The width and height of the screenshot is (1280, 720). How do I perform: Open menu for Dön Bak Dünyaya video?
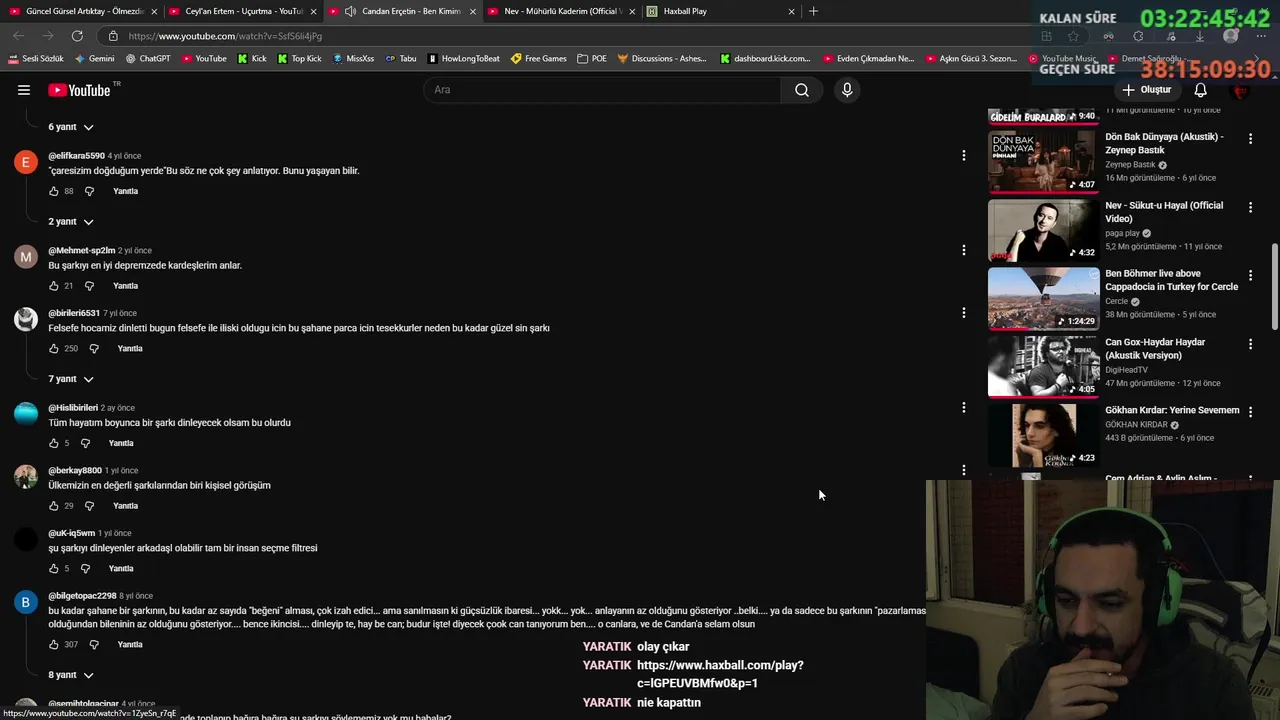tap(1250, 139)
